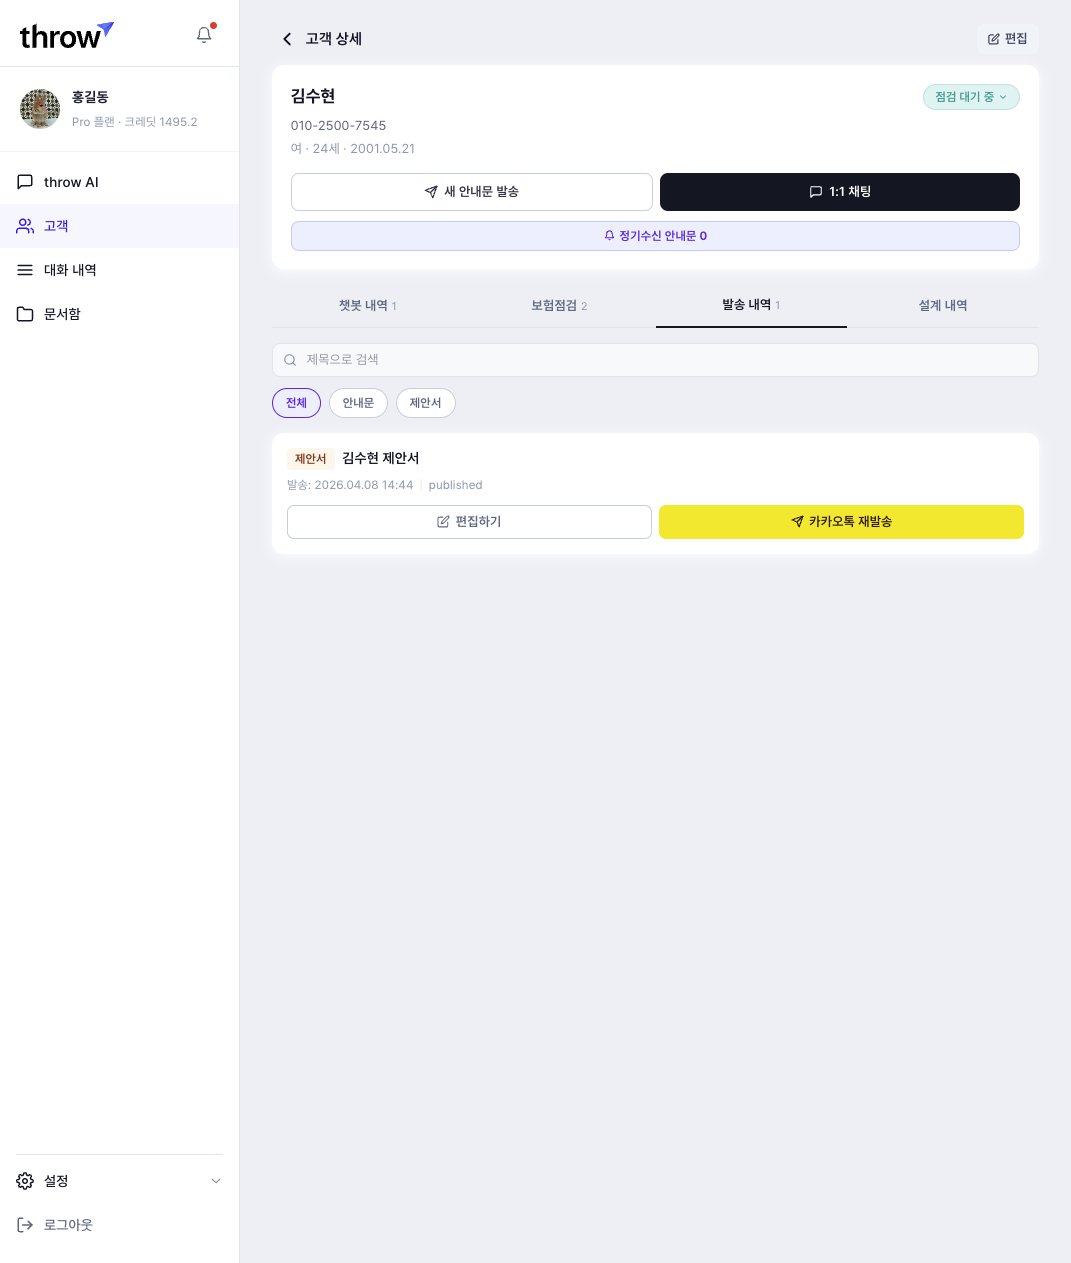Open the 문서함 folder in sidebar
Image resolution: width=1071 pixels, height=1263 pixels.
click(62, 314)
